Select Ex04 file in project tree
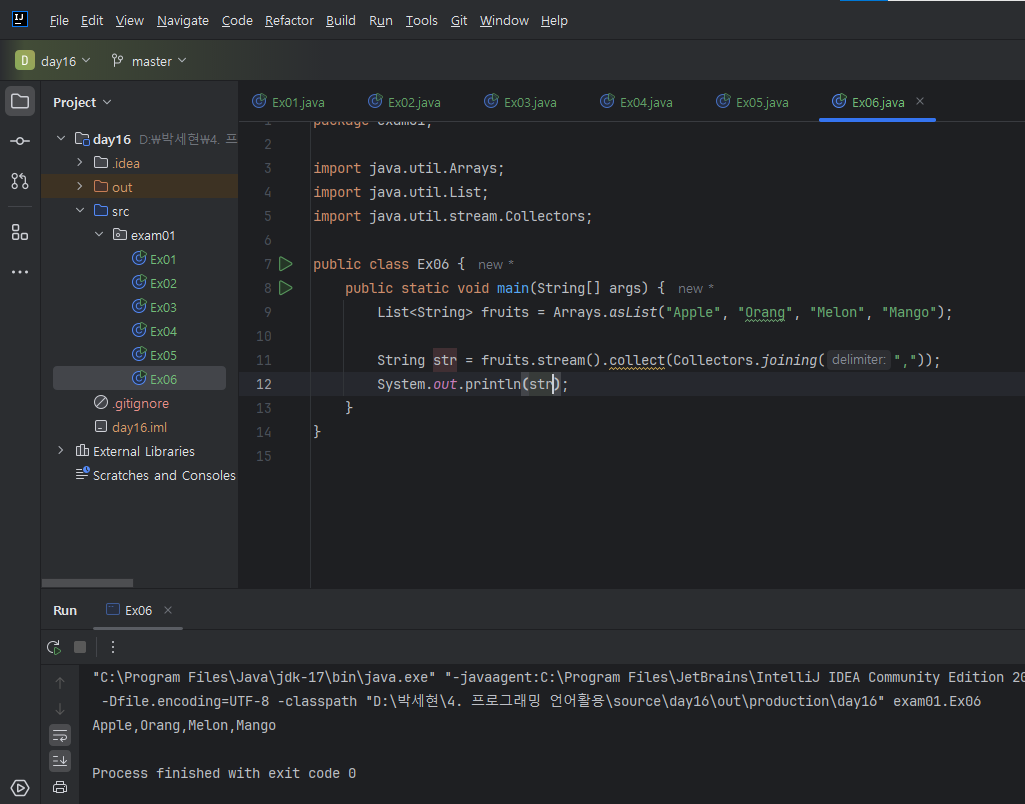This screenshot has width=1025, height=804. coord(163,331)
